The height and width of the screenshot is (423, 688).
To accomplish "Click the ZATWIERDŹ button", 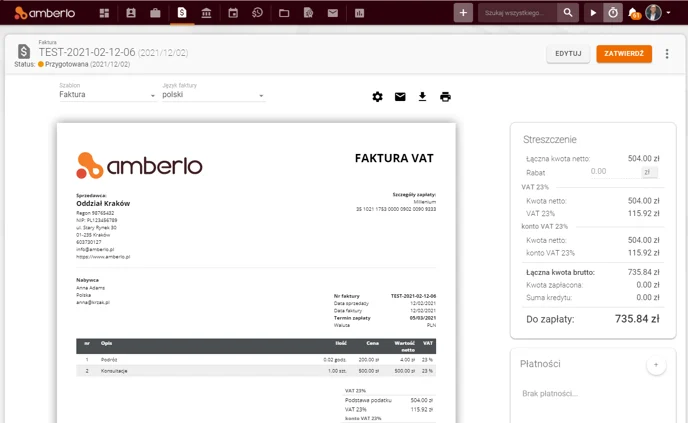I will [x=624, y=54].
